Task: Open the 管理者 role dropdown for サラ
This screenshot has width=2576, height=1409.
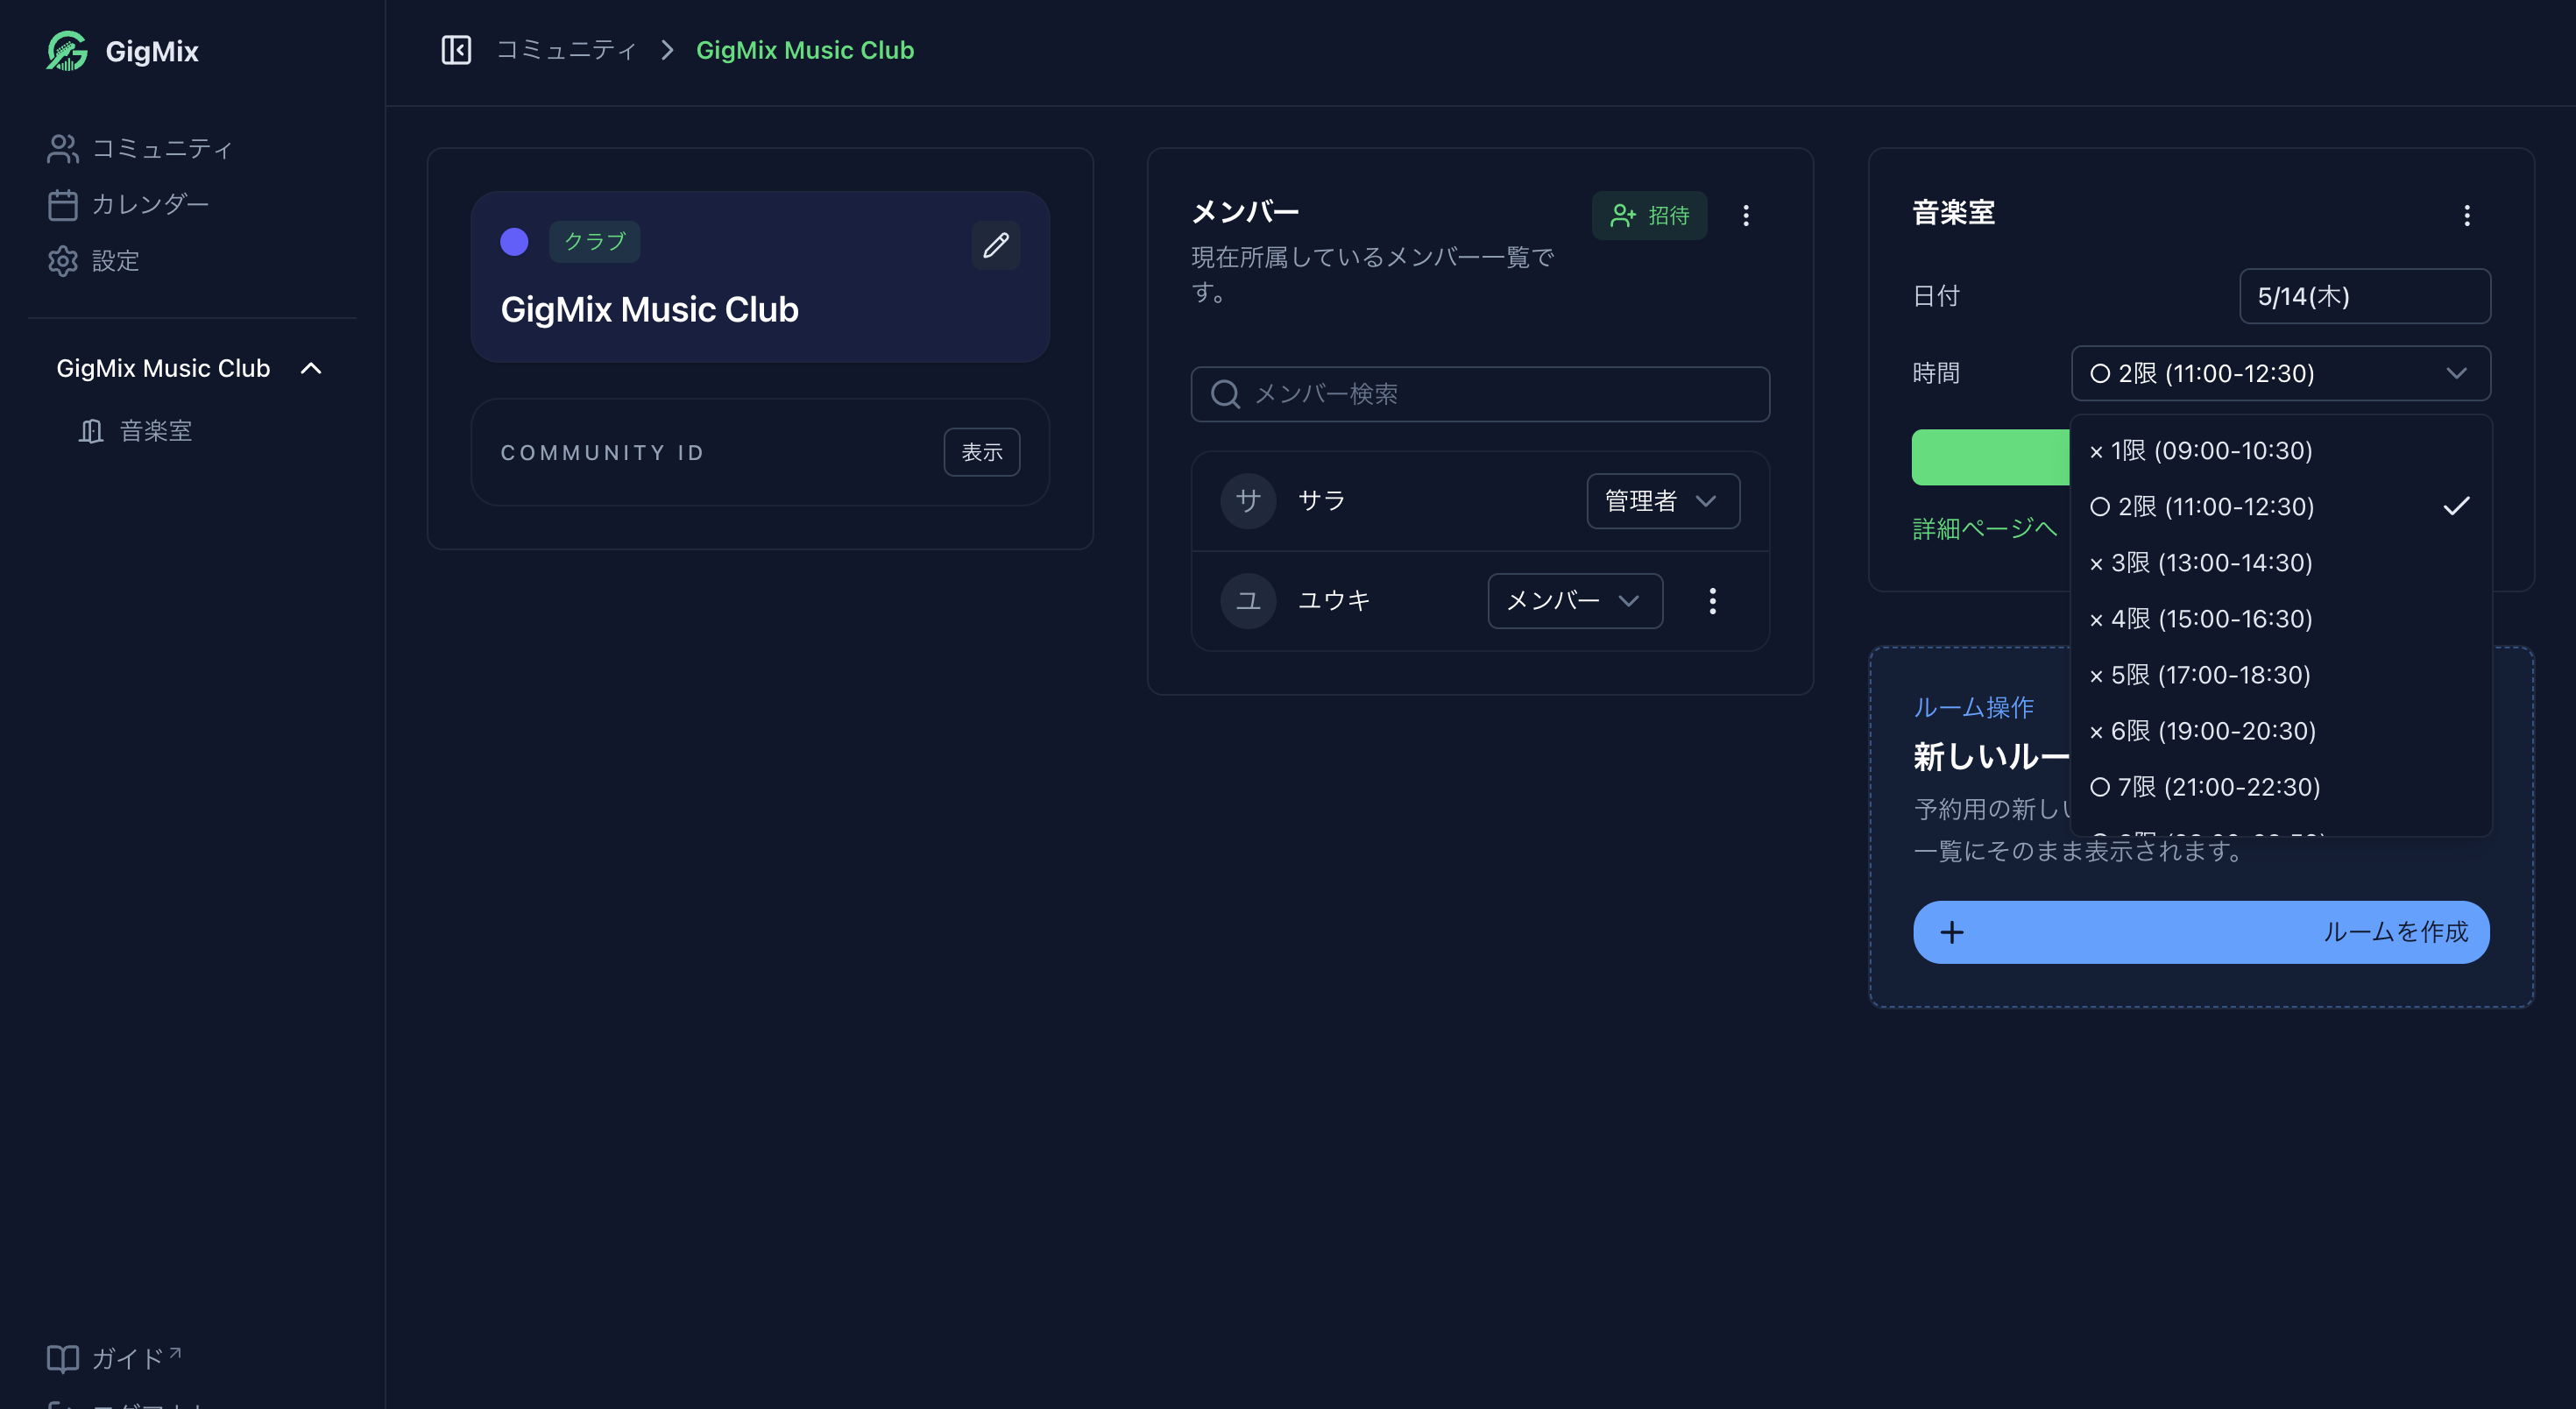Action: point(1662,501)
